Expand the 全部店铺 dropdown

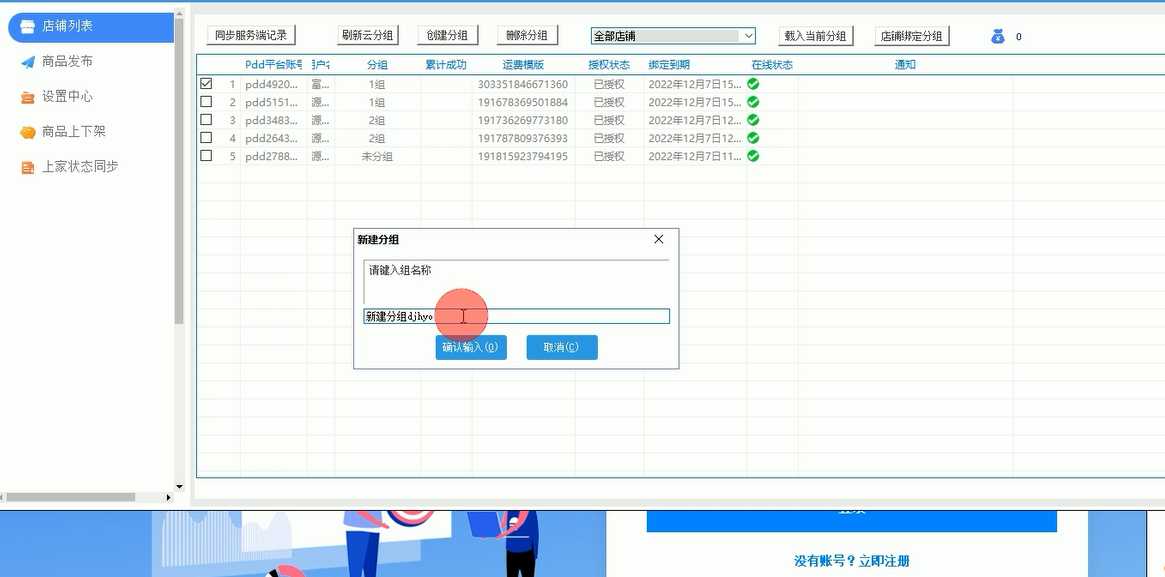747,36
